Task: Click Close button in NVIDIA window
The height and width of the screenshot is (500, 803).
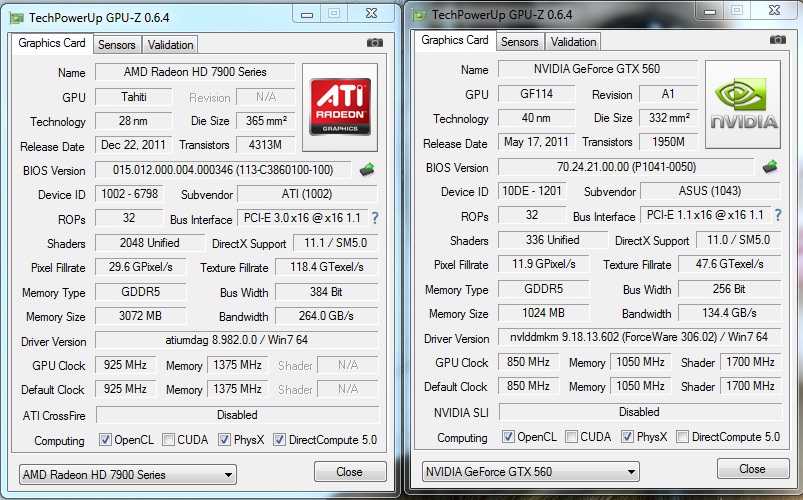Action: pyautogui.click(x=753, y=469)
